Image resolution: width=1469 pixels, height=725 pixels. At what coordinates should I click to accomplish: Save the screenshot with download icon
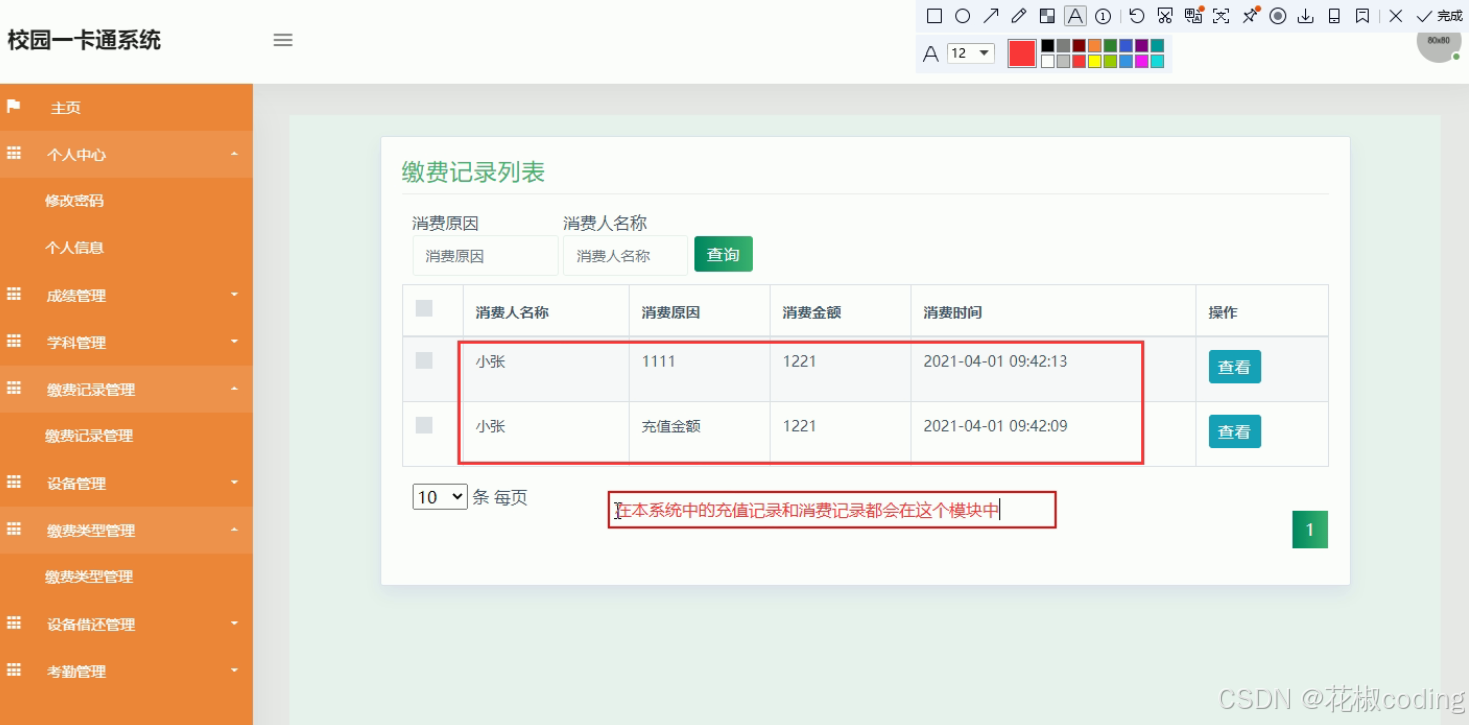1306,15
